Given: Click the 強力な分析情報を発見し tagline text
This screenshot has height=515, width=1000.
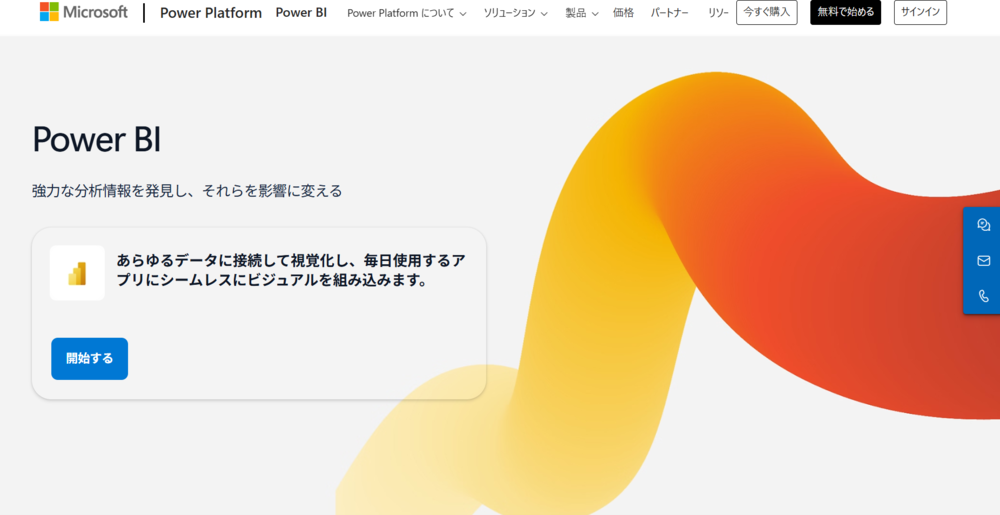Looking at the screenshot, I should click(x=187, y=191).
